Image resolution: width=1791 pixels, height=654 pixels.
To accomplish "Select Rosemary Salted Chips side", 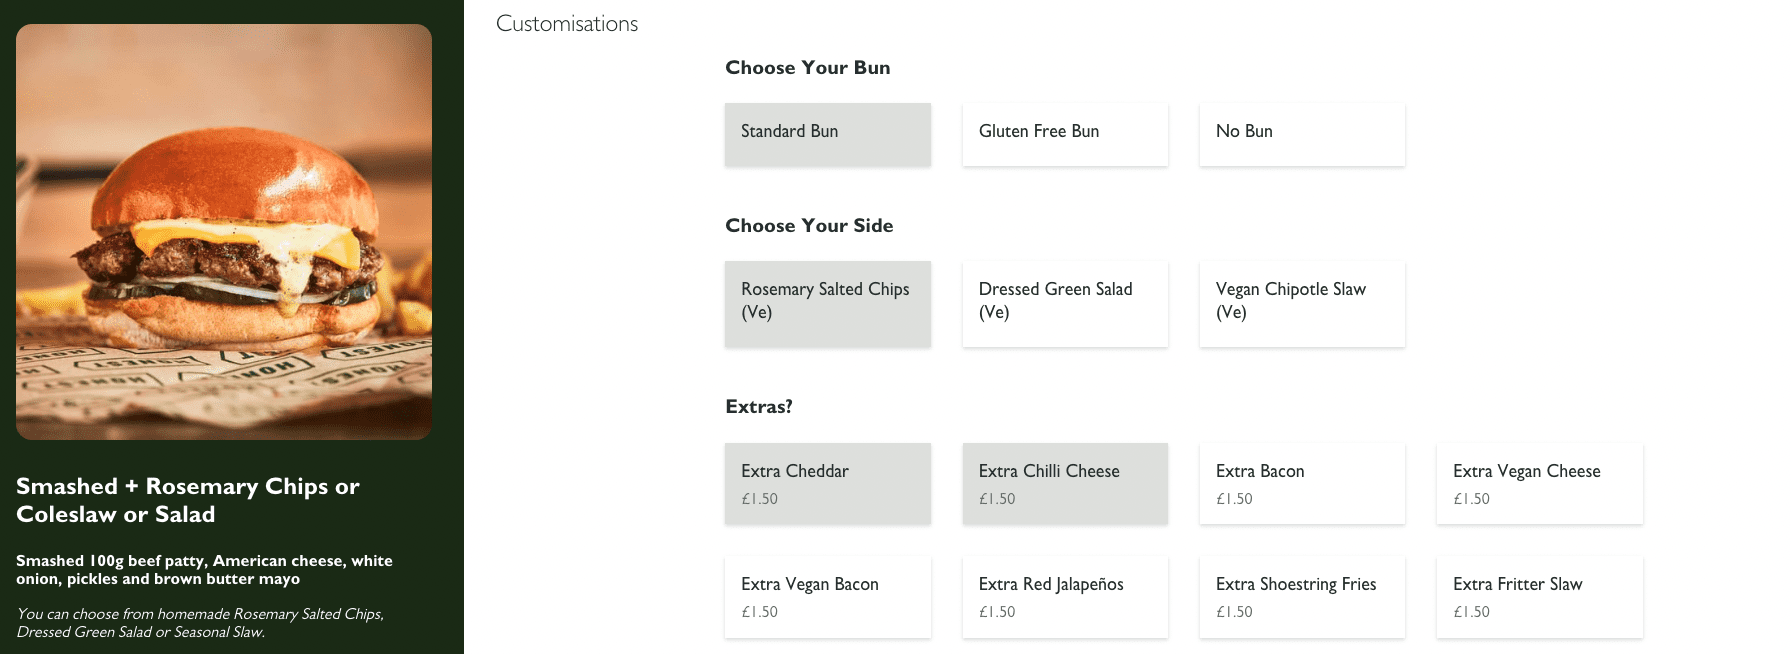I will (826, 302).
